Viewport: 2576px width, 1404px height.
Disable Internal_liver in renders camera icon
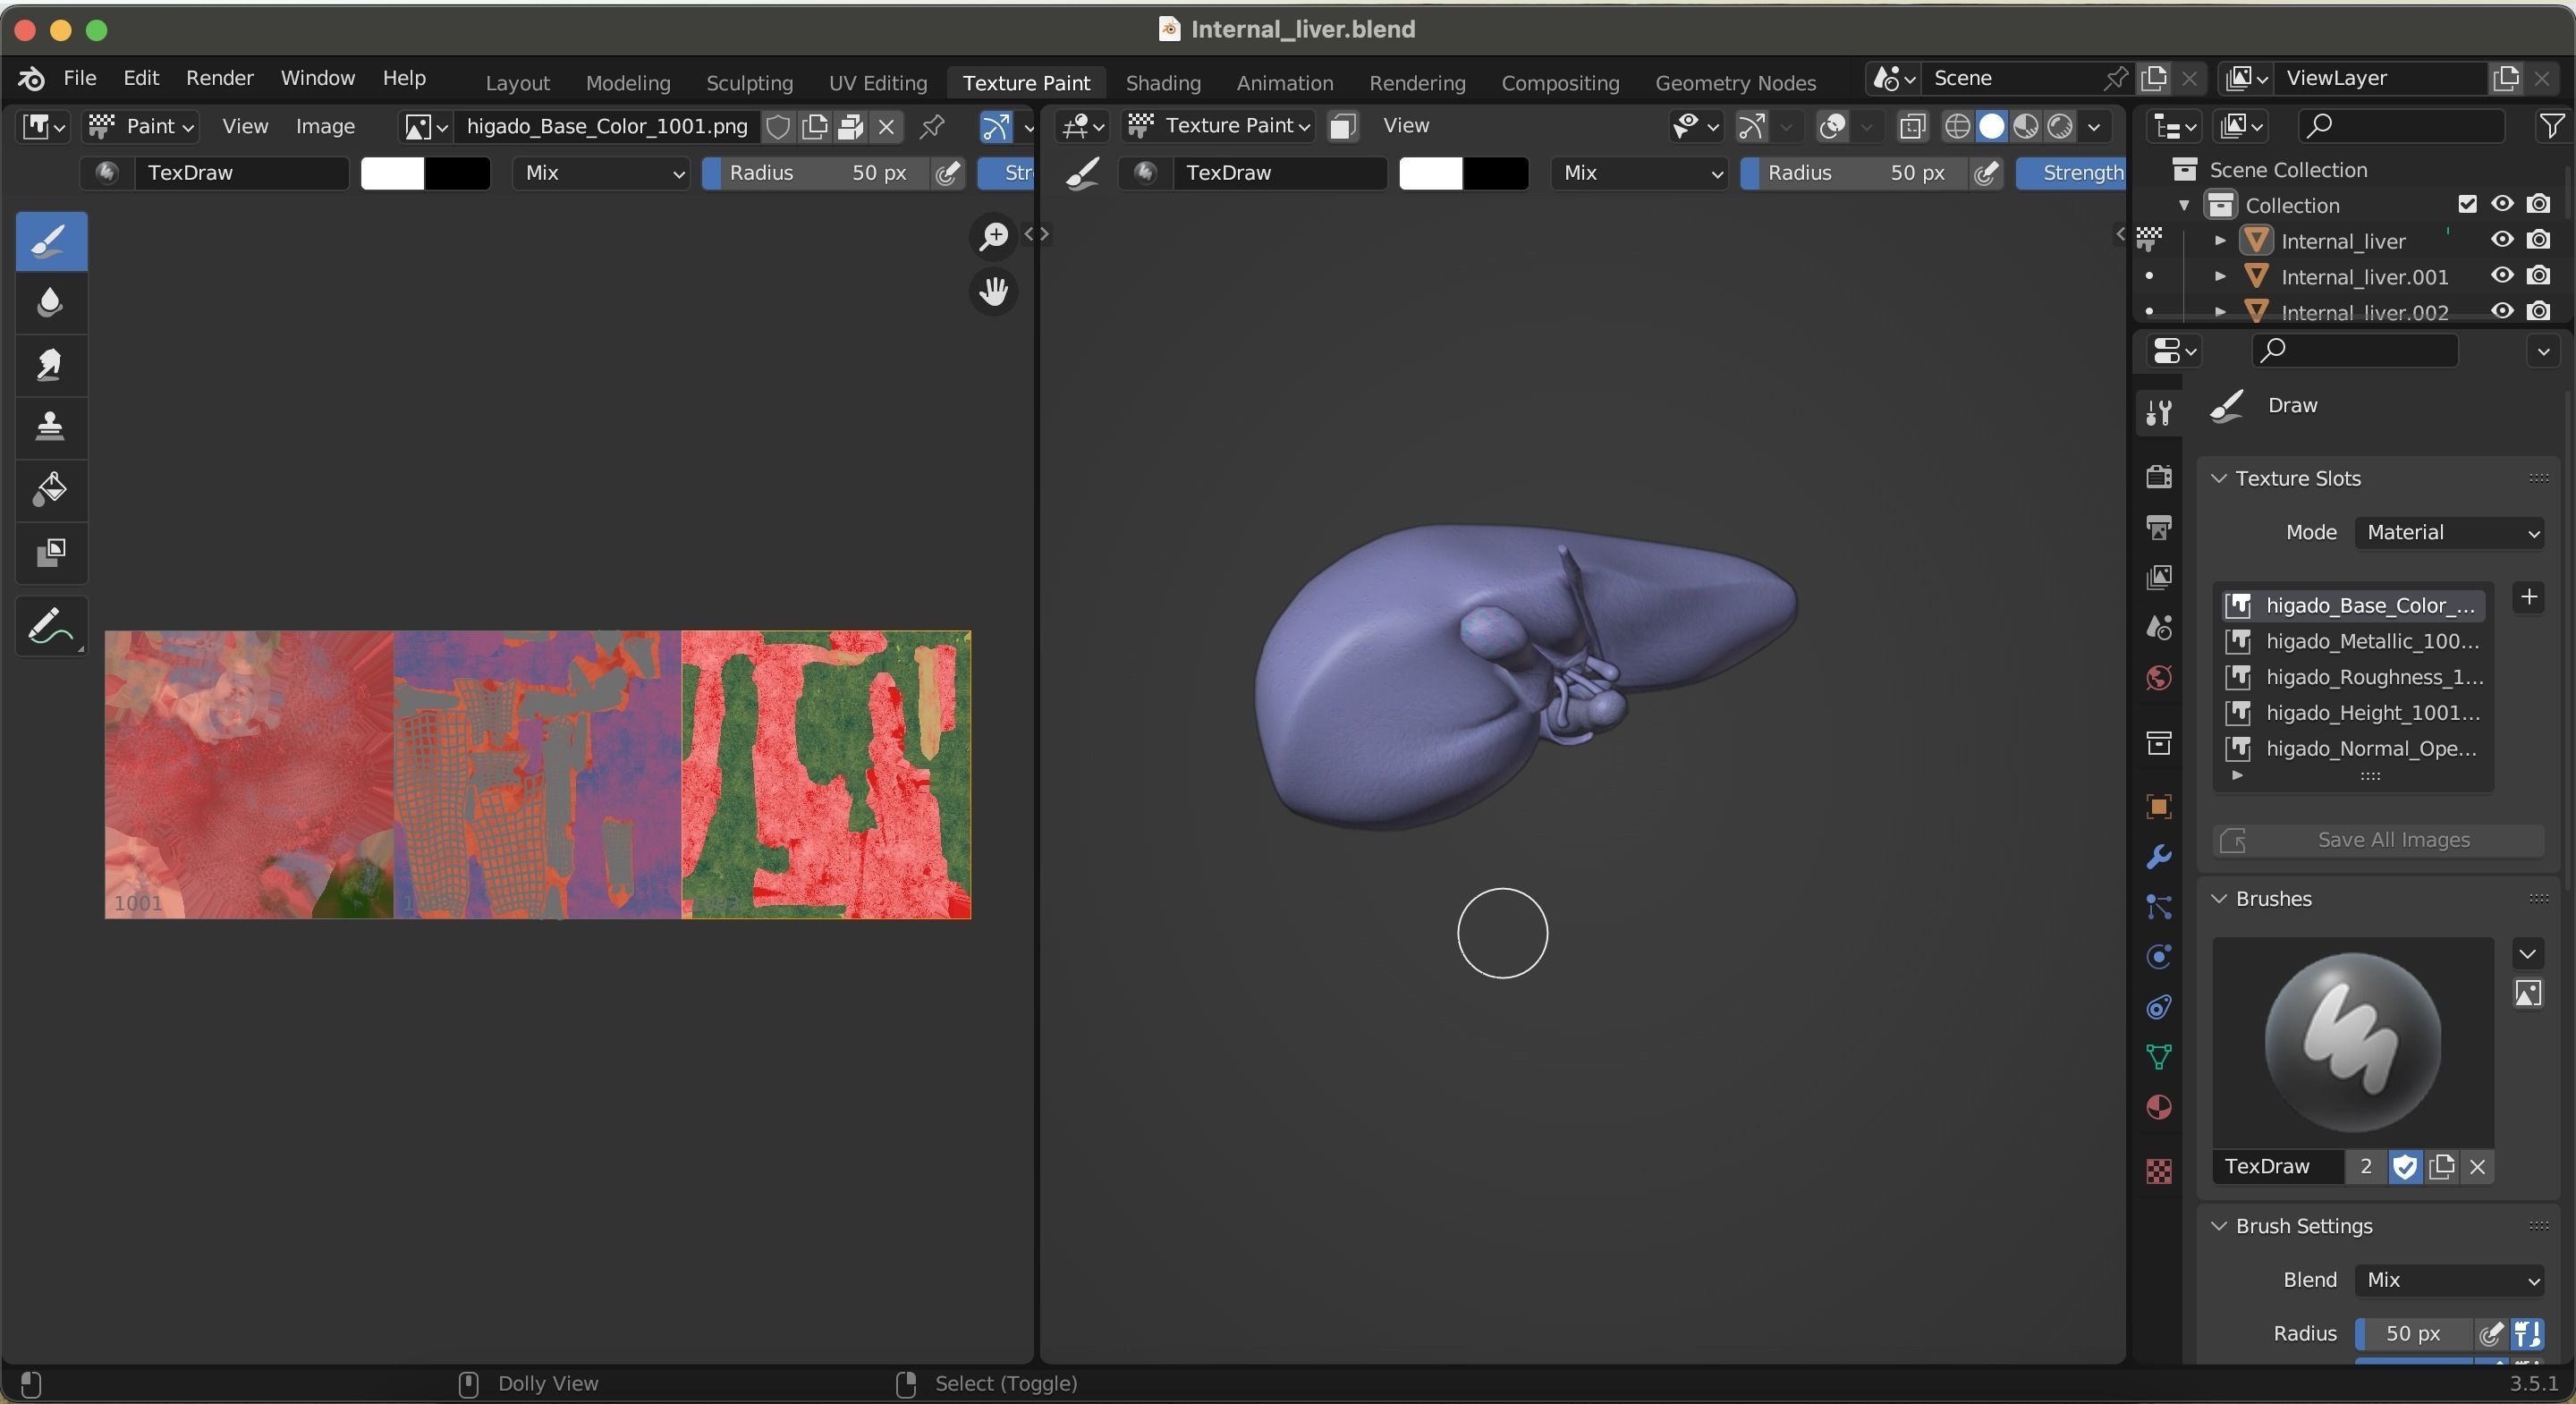[2538, 240]
